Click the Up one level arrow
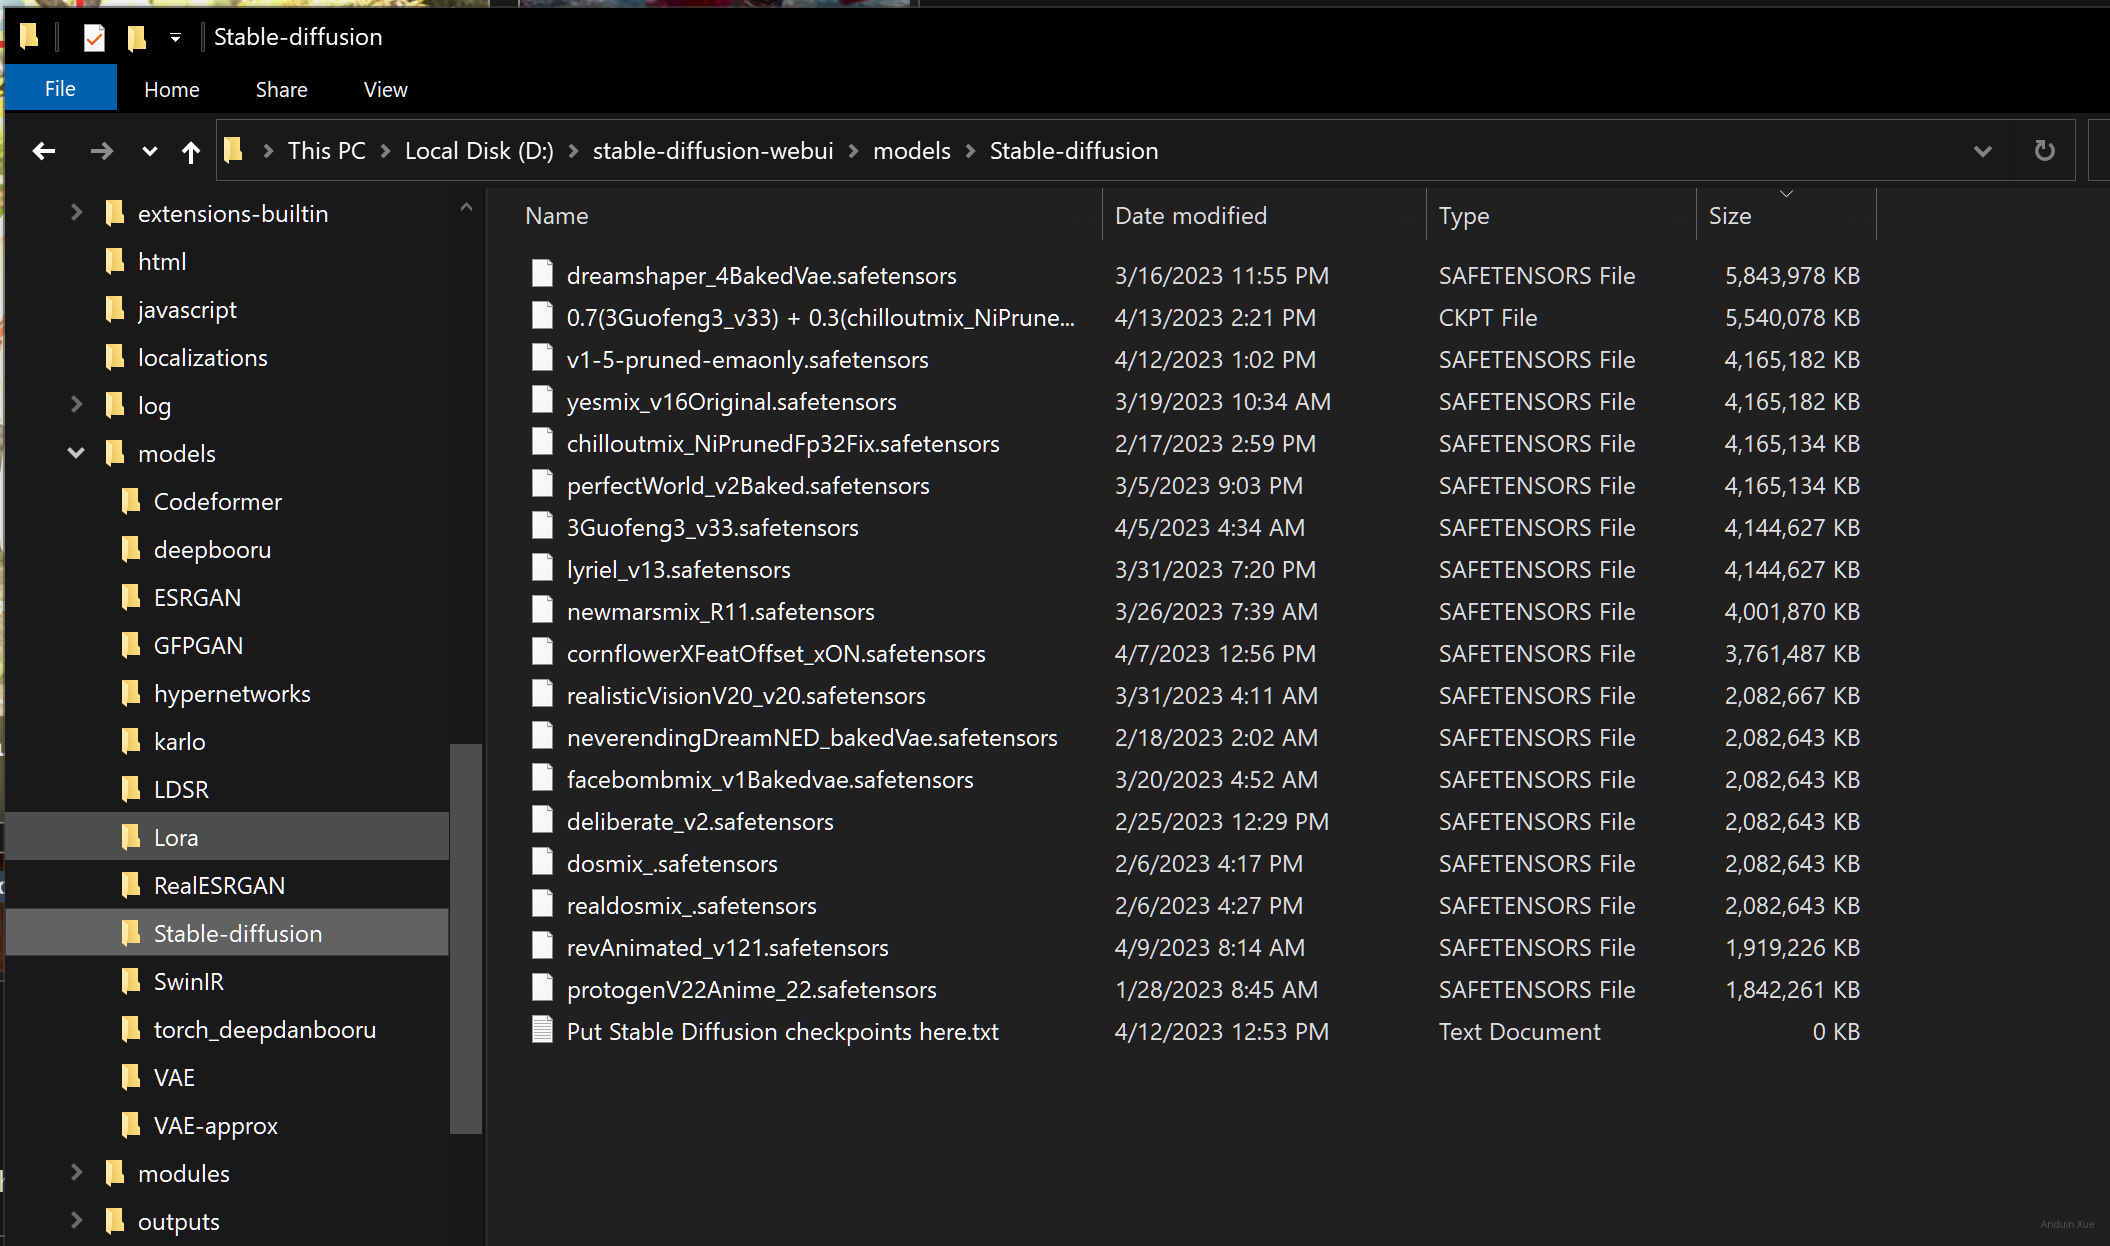 pyautogui.click(x=190, y=151)
